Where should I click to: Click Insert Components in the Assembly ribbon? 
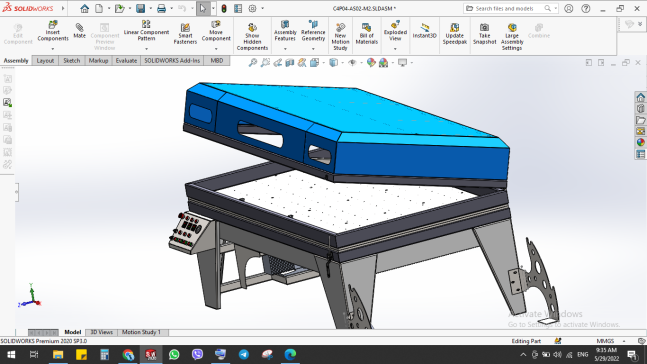point(53,31)
